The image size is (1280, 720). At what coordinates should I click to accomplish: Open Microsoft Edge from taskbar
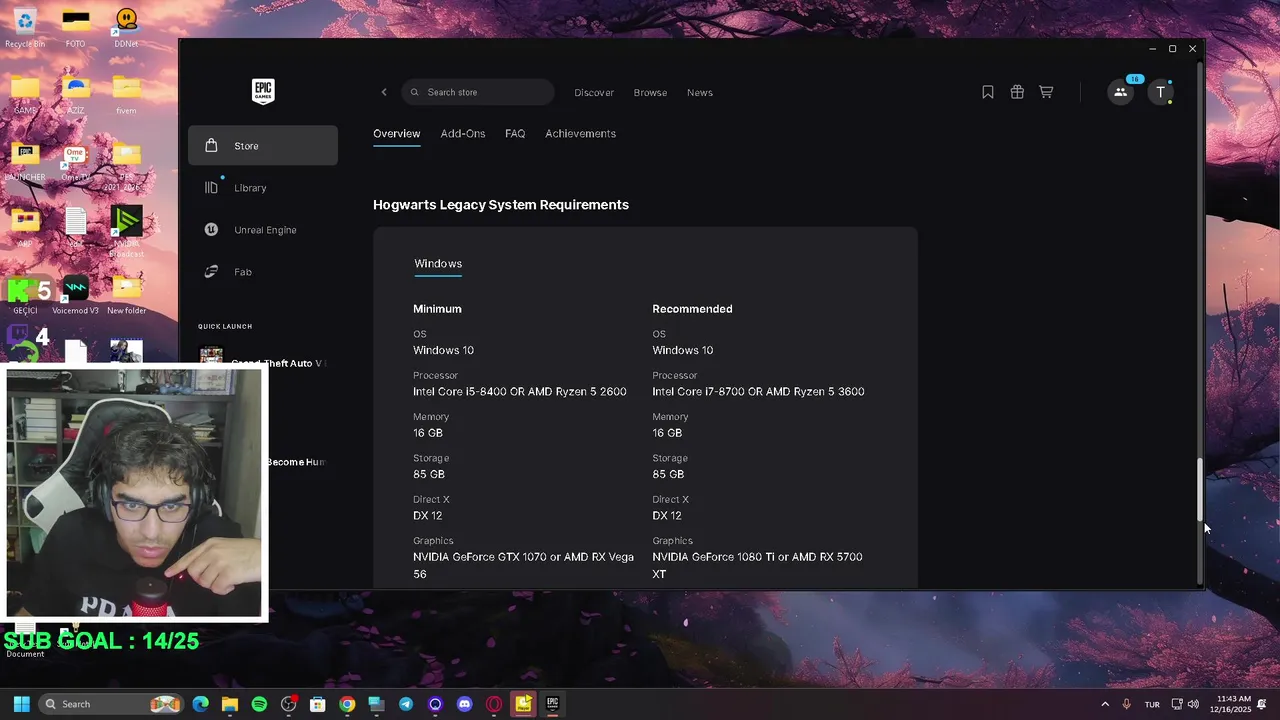[200, 704]
